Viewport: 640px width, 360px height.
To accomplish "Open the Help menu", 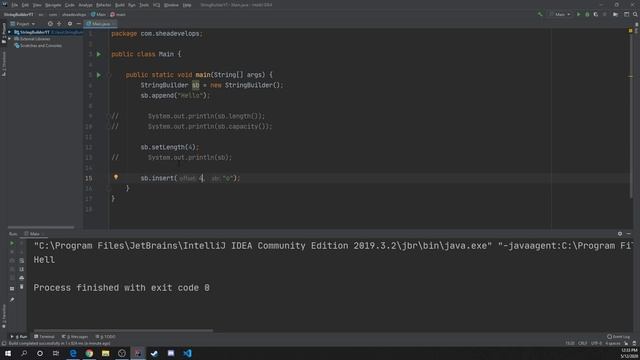I will 187,5.
